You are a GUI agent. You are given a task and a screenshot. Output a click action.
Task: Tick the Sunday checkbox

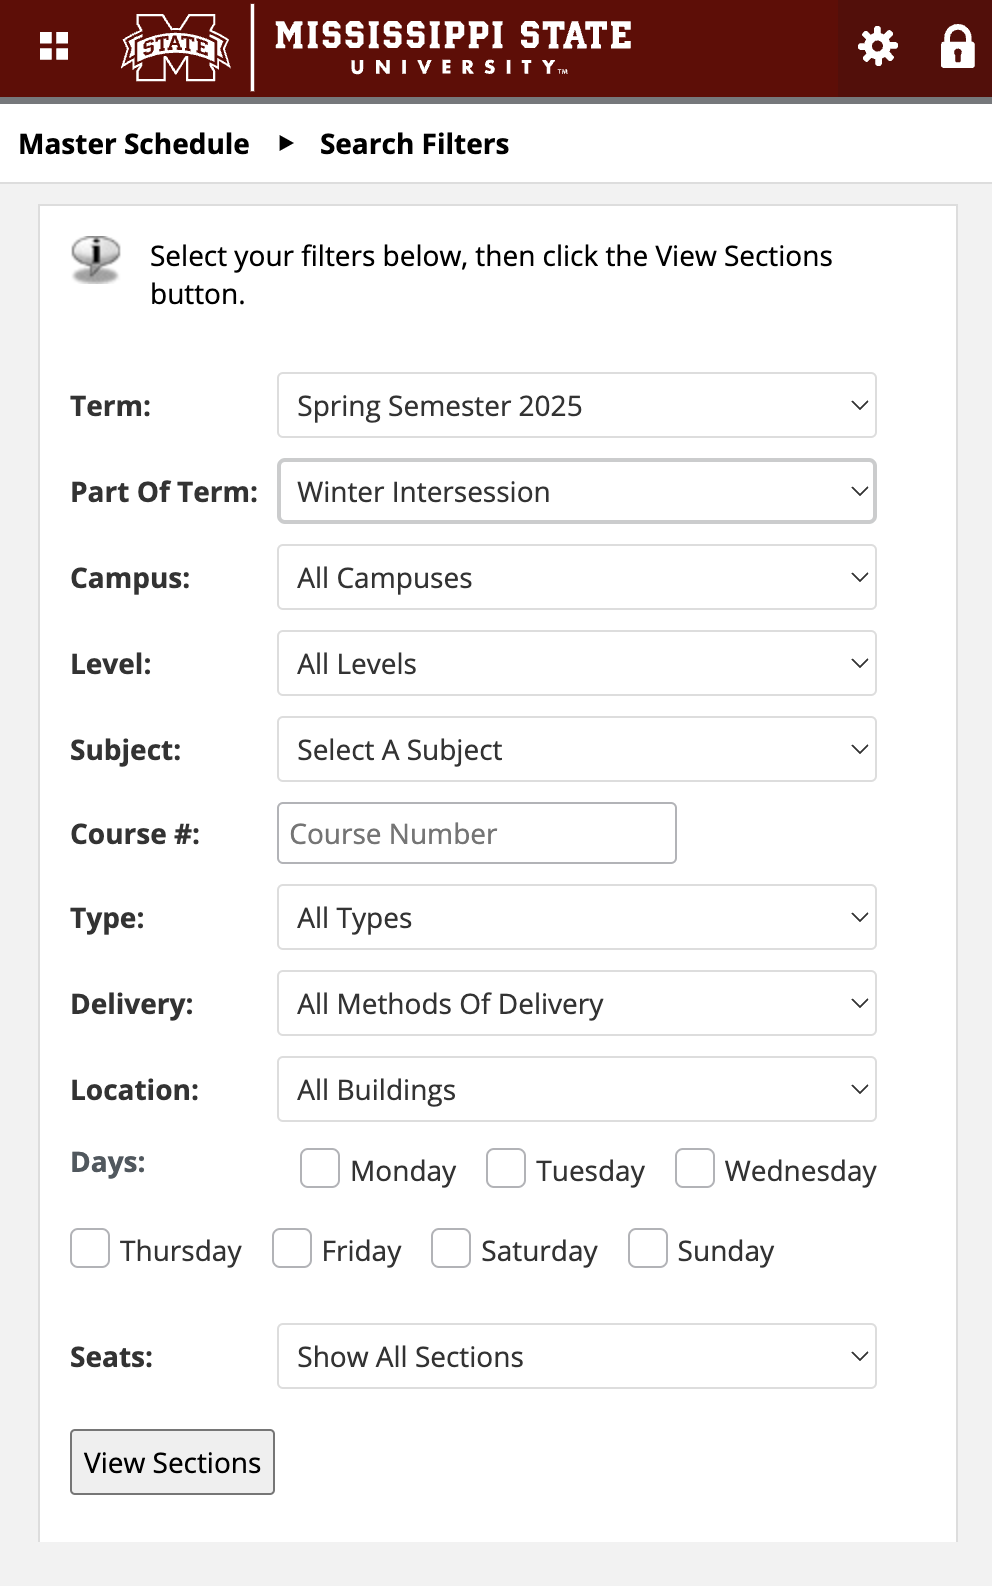coord(648,1248)
